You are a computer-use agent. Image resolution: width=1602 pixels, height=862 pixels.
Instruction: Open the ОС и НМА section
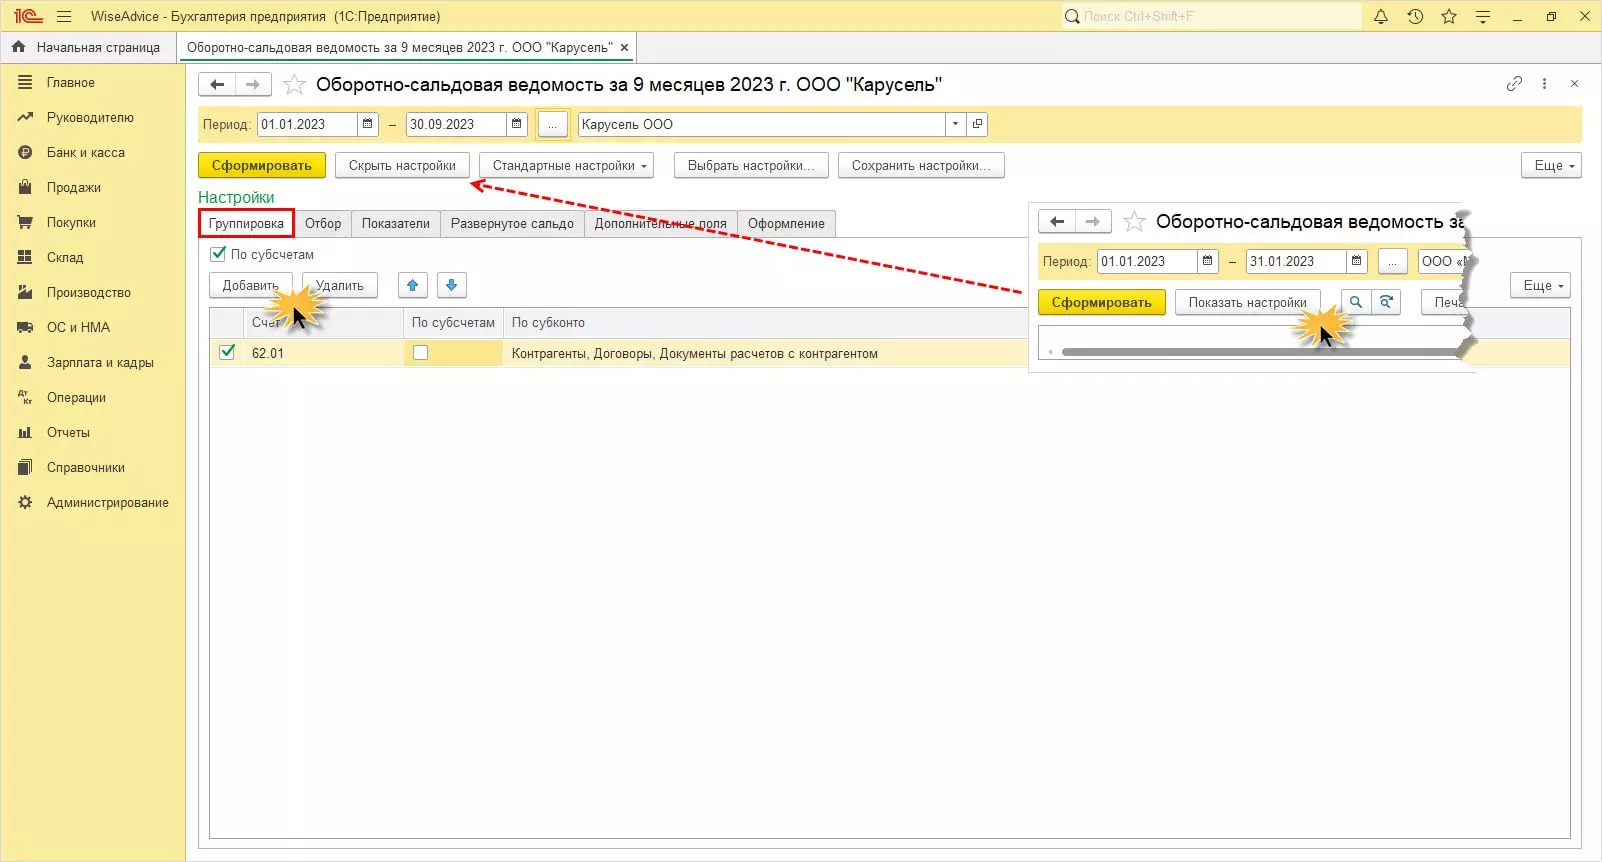(78, 328)
